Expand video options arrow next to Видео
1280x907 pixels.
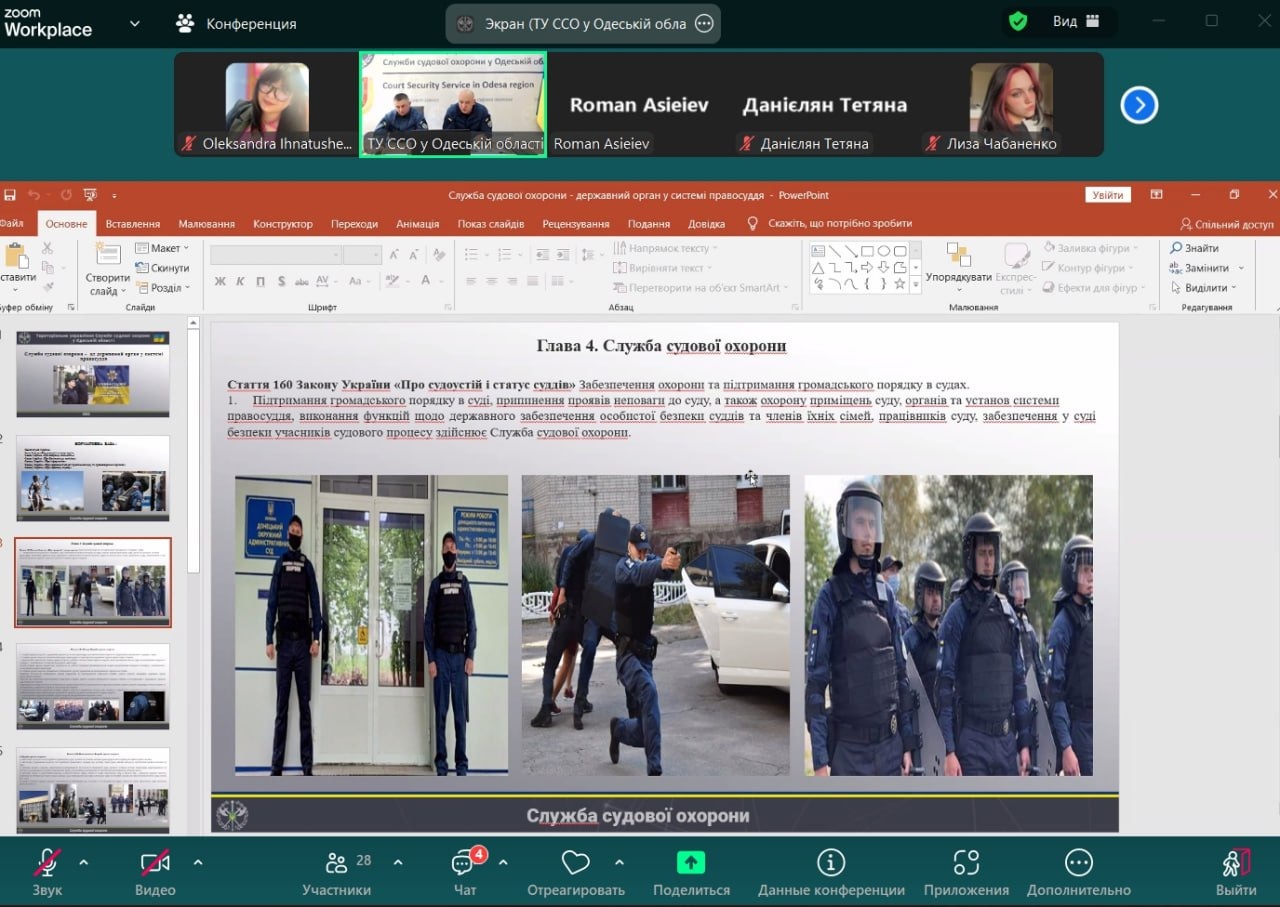tap(198, 862)
